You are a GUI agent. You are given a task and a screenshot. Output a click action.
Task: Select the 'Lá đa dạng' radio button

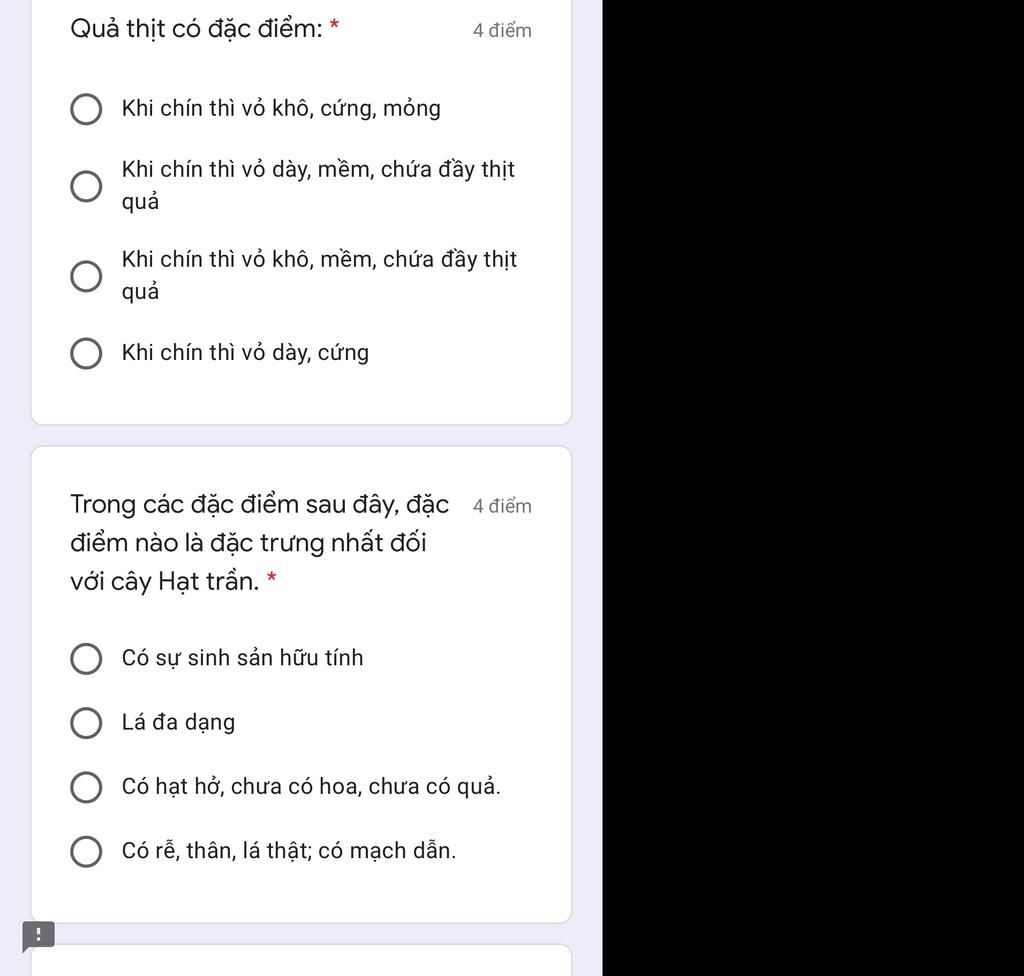pyautogui.click(x=86, y=723)
